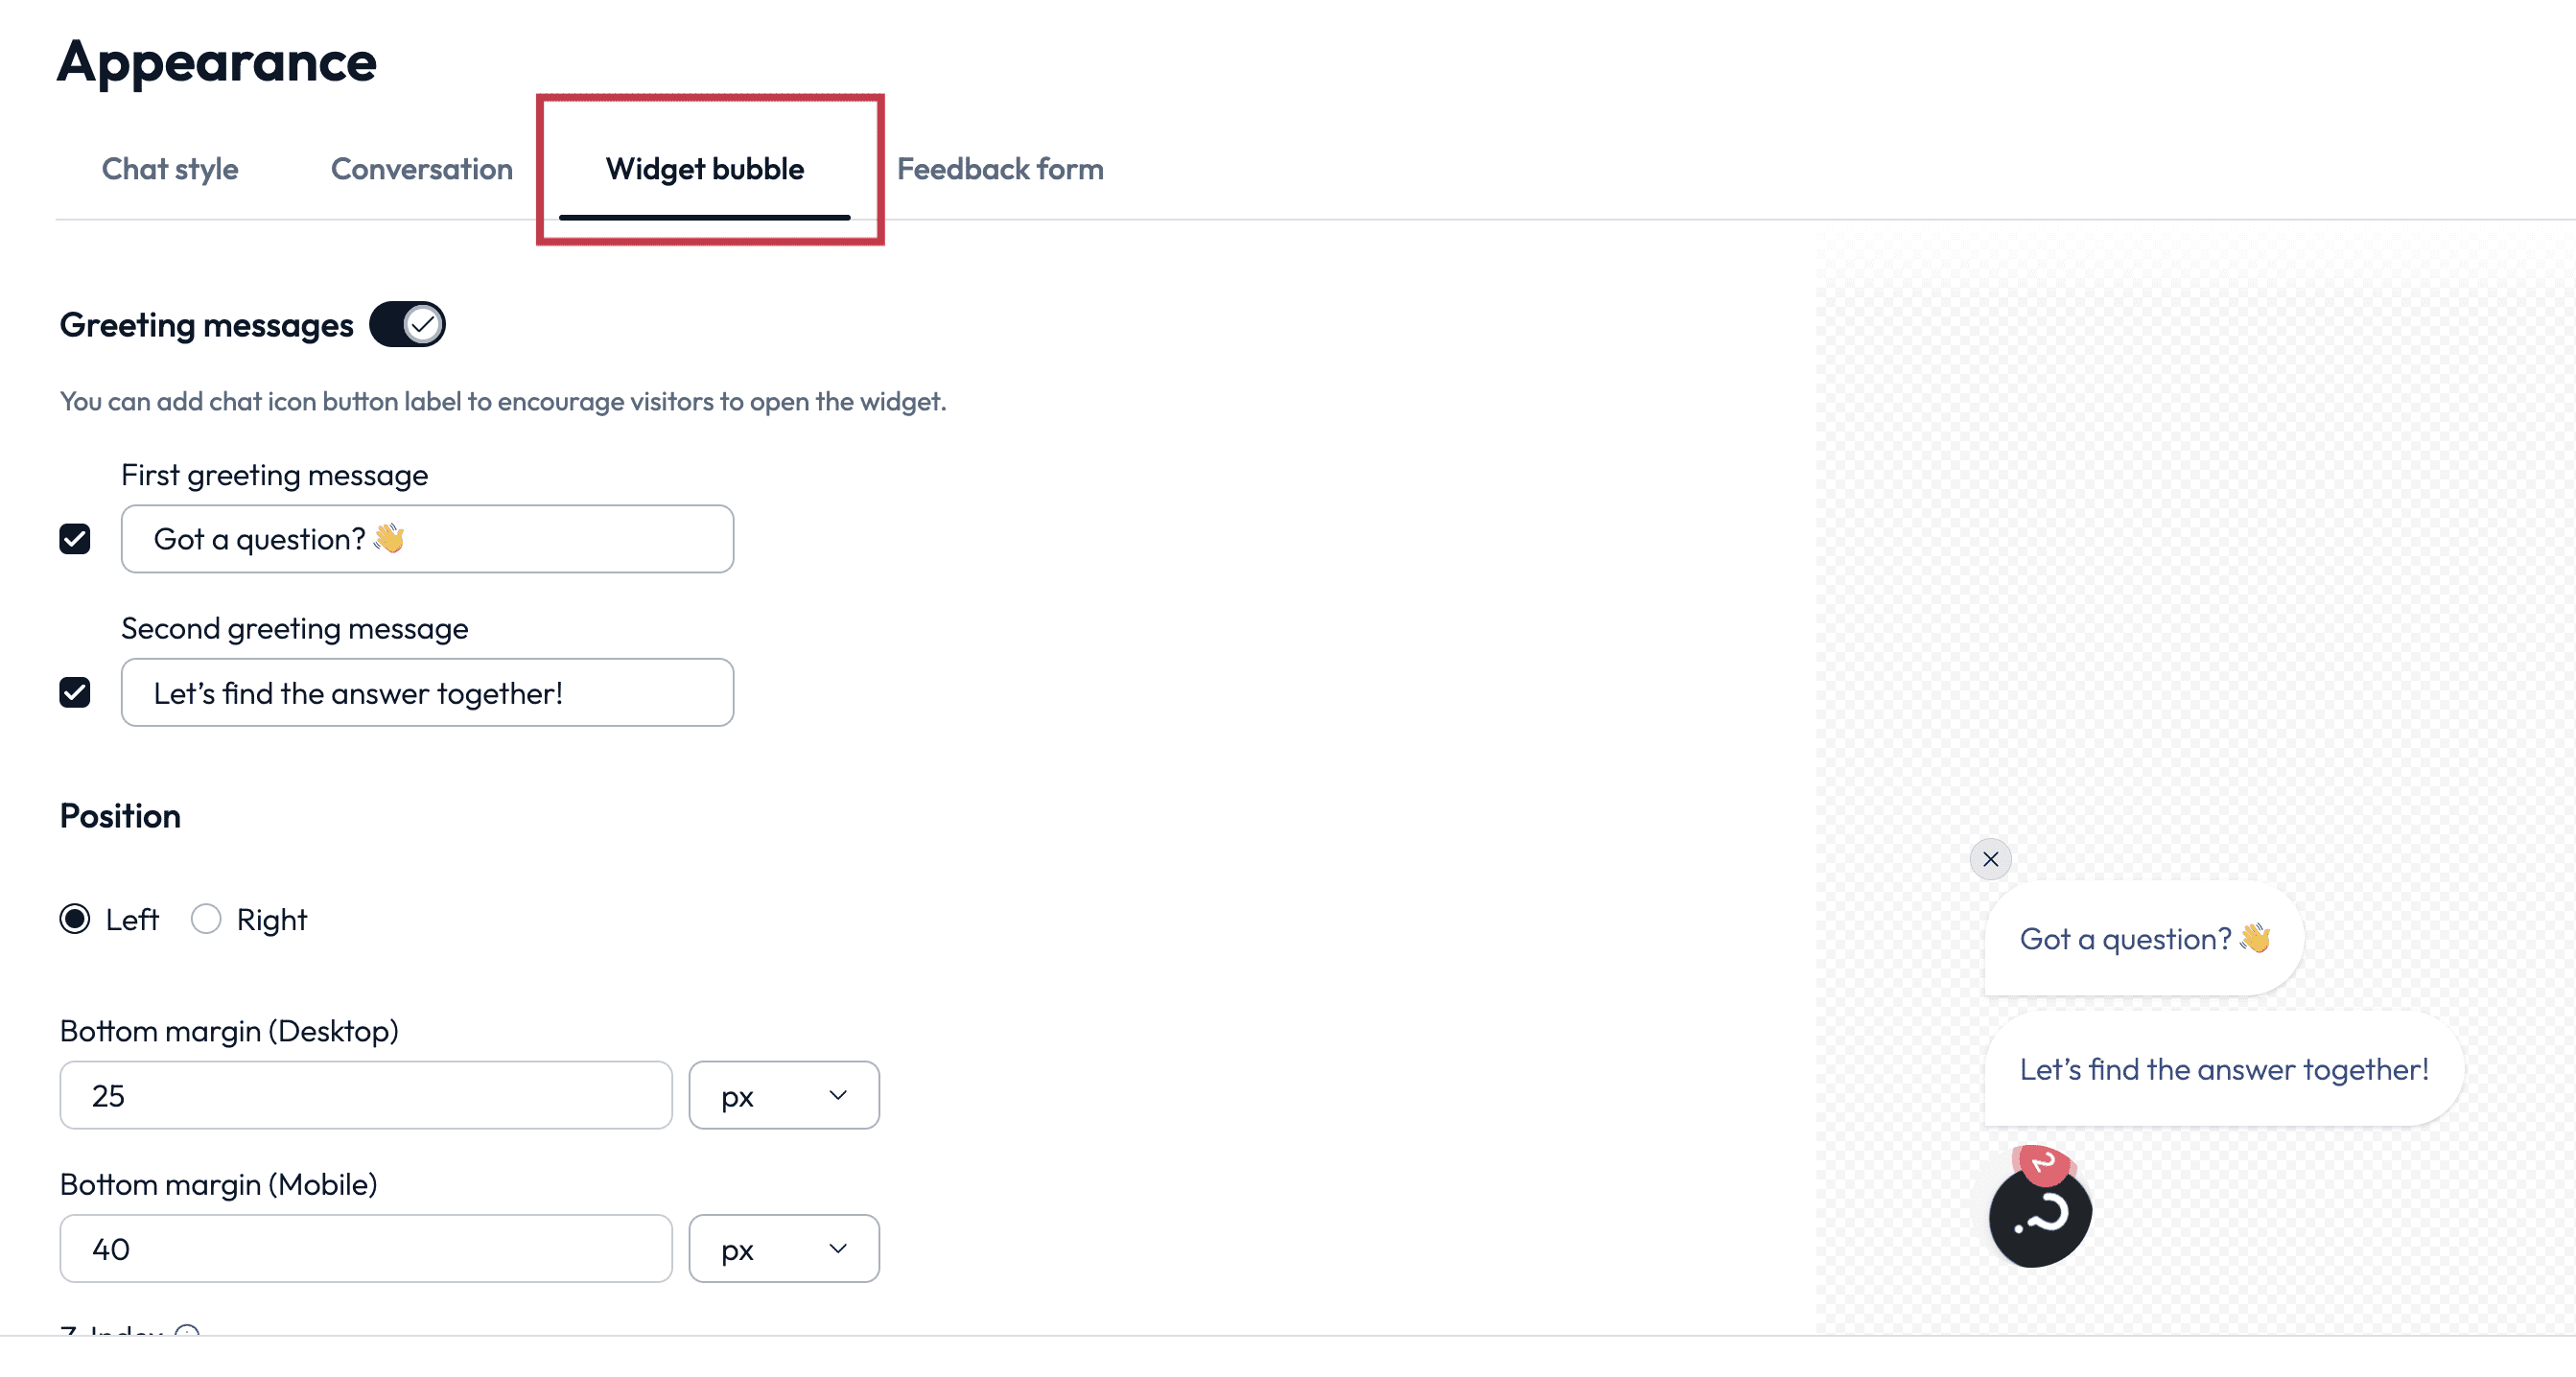Select the Right position radio button
This screenshot has width=2576, height=1377.
point(206,919)
